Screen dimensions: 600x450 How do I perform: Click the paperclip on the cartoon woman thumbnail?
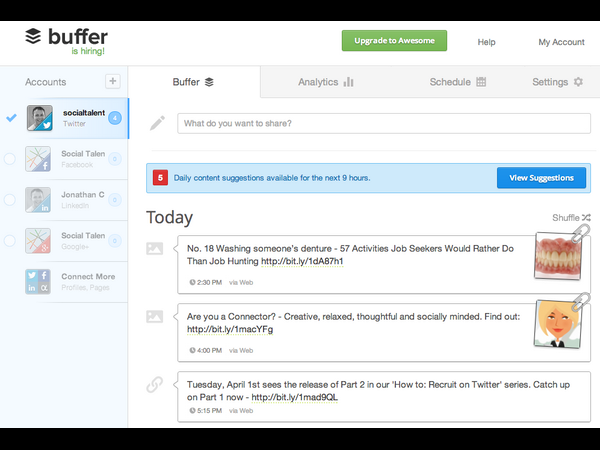pyautogui.click(x=581, y=302)
